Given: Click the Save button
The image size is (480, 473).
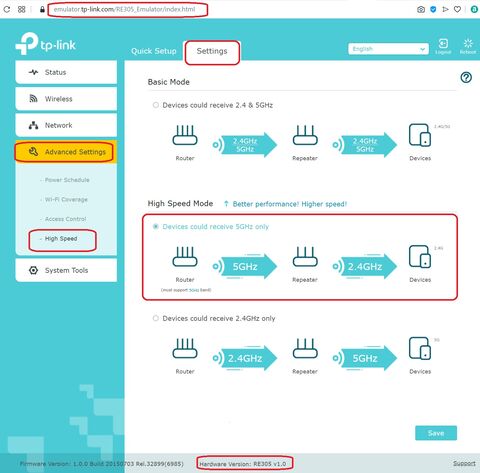Looking at the screenshot, I should (436, 433).
